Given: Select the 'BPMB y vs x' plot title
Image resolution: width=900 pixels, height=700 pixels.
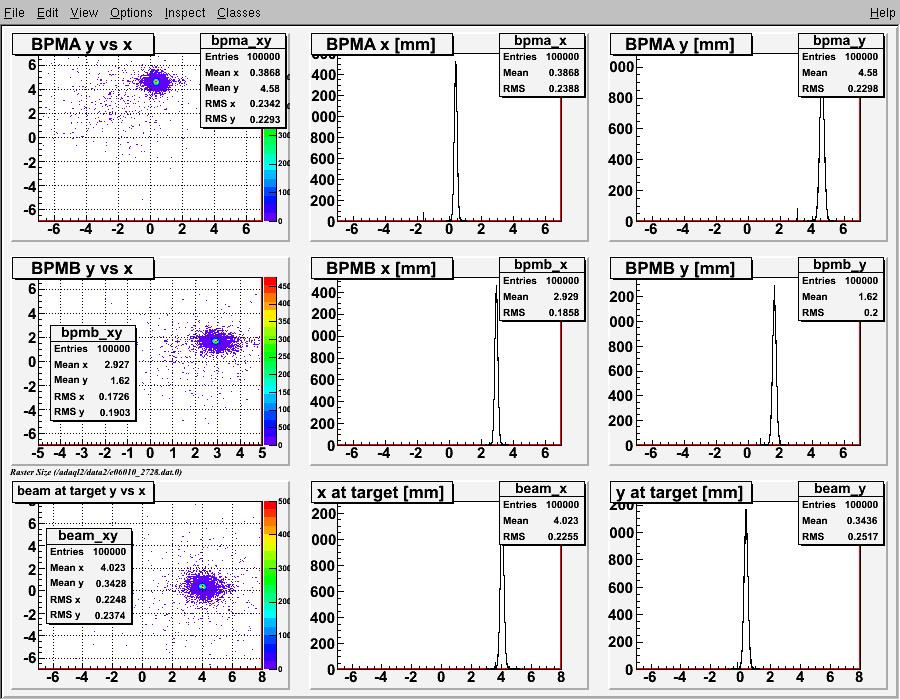Looking at the screenshot, I should point(83,268).
